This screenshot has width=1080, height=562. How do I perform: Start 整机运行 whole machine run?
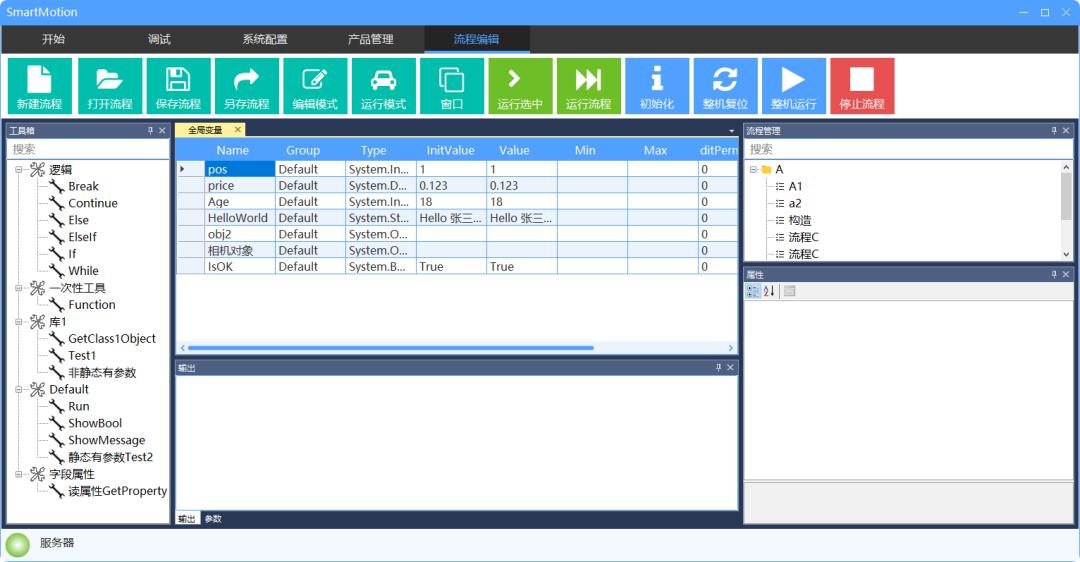(793, 85)
